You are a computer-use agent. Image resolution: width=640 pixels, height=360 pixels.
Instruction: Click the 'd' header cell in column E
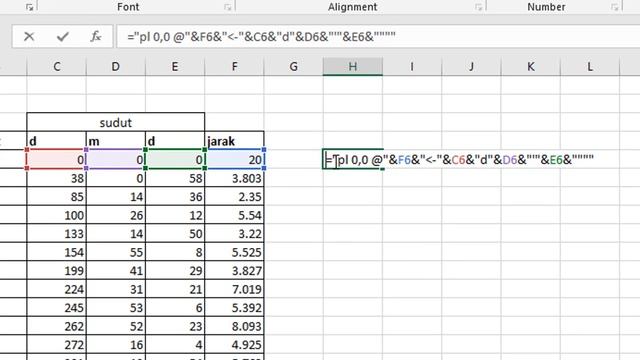click(x=175, y=141)
